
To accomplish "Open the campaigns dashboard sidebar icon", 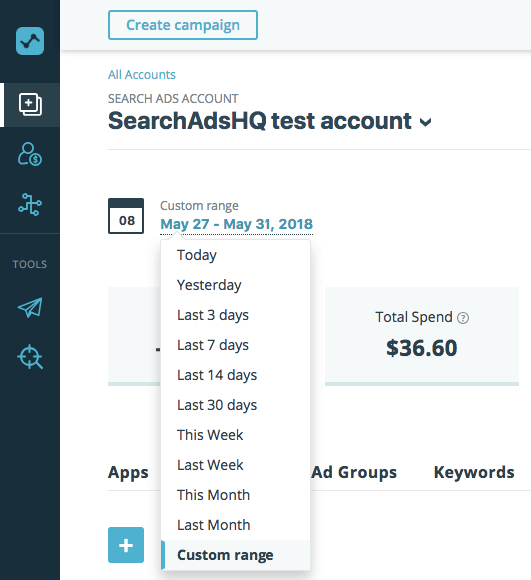I will [x=30, y=105].
